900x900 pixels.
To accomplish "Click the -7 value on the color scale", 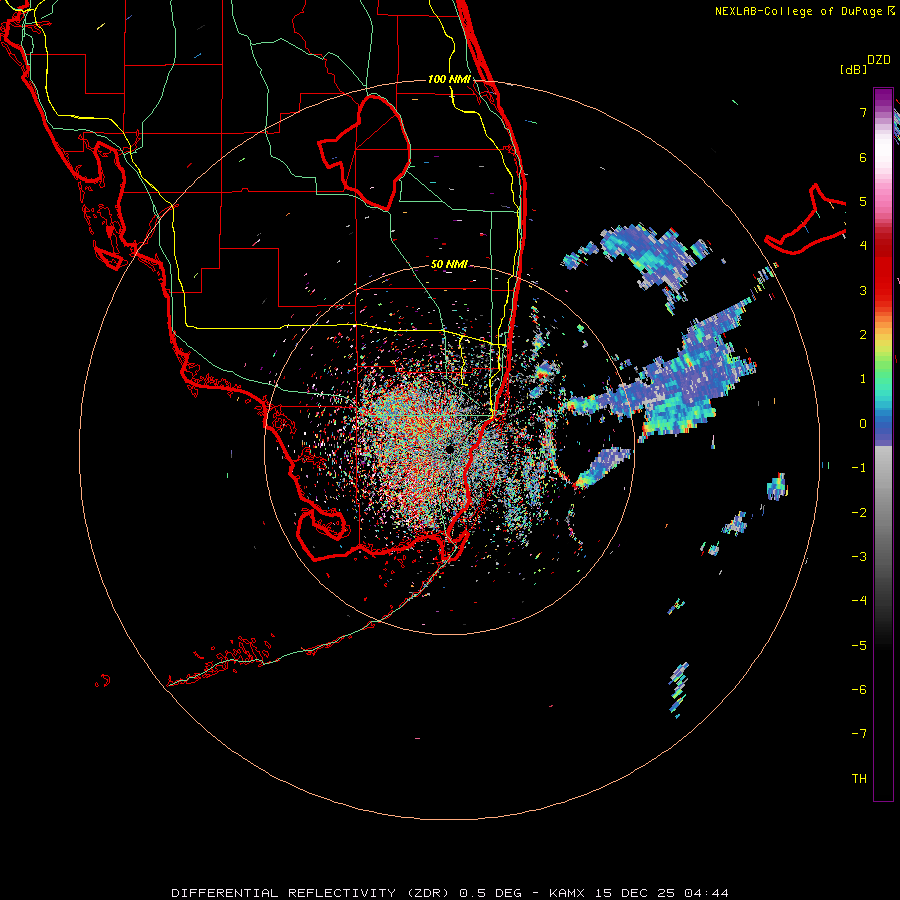I will pos(859,734).
